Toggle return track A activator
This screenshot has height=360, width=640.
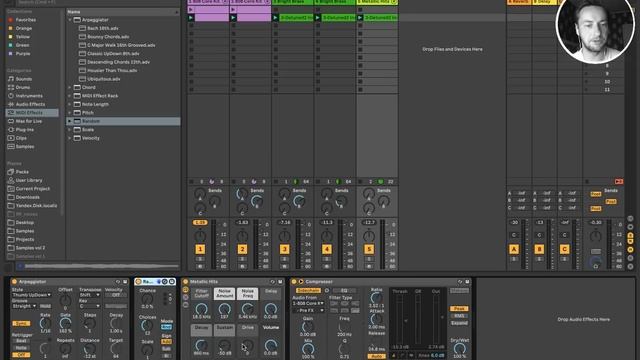(514, 249)
